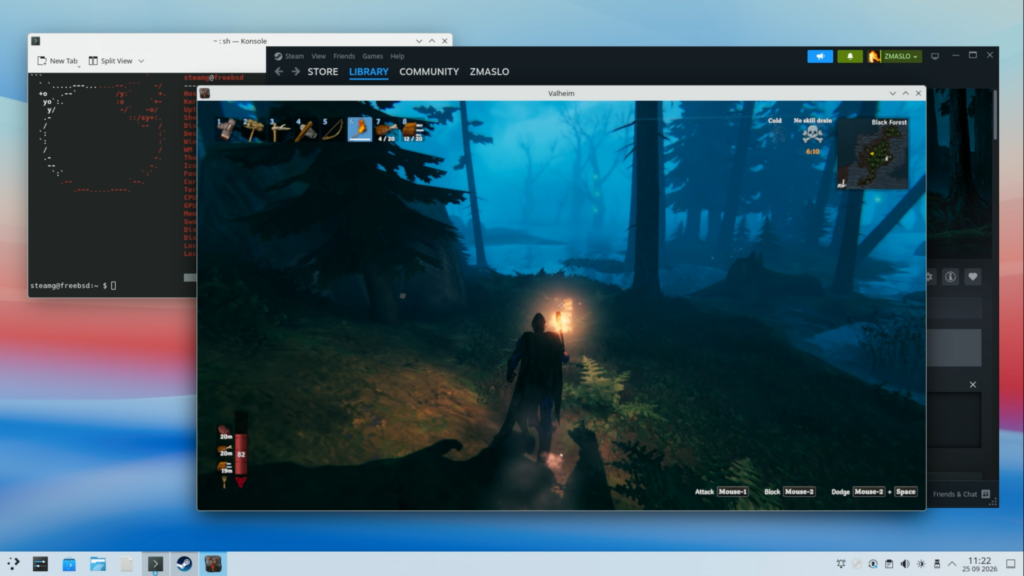Click the red health bar in Valheim
Image resolution: width=1024 pixels, height=576 pixels.
pyautogui.click(x=241, y=452)
